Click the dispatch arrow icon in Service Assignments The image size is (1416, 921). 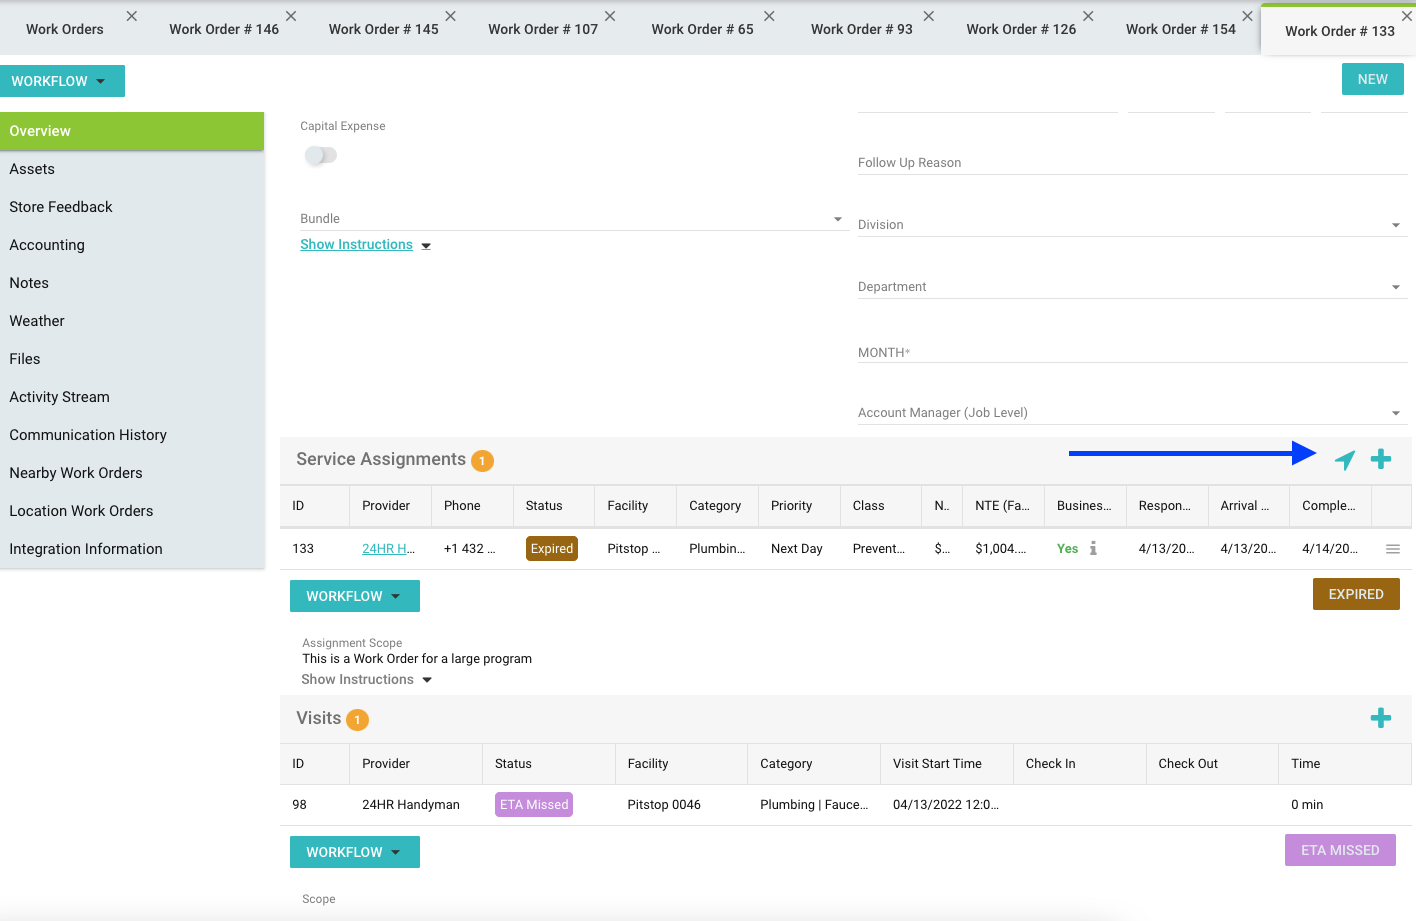pyautogui.click(x=1345, y=460)
